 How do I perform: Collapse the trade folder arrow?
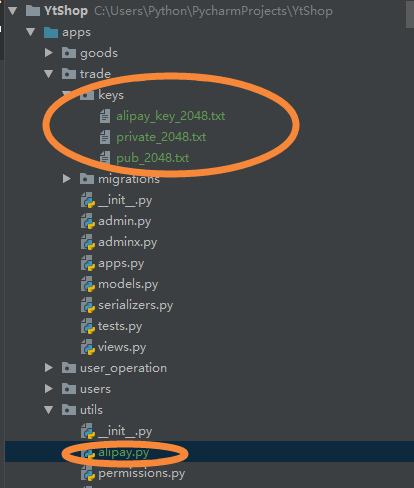tap(49, 74)
